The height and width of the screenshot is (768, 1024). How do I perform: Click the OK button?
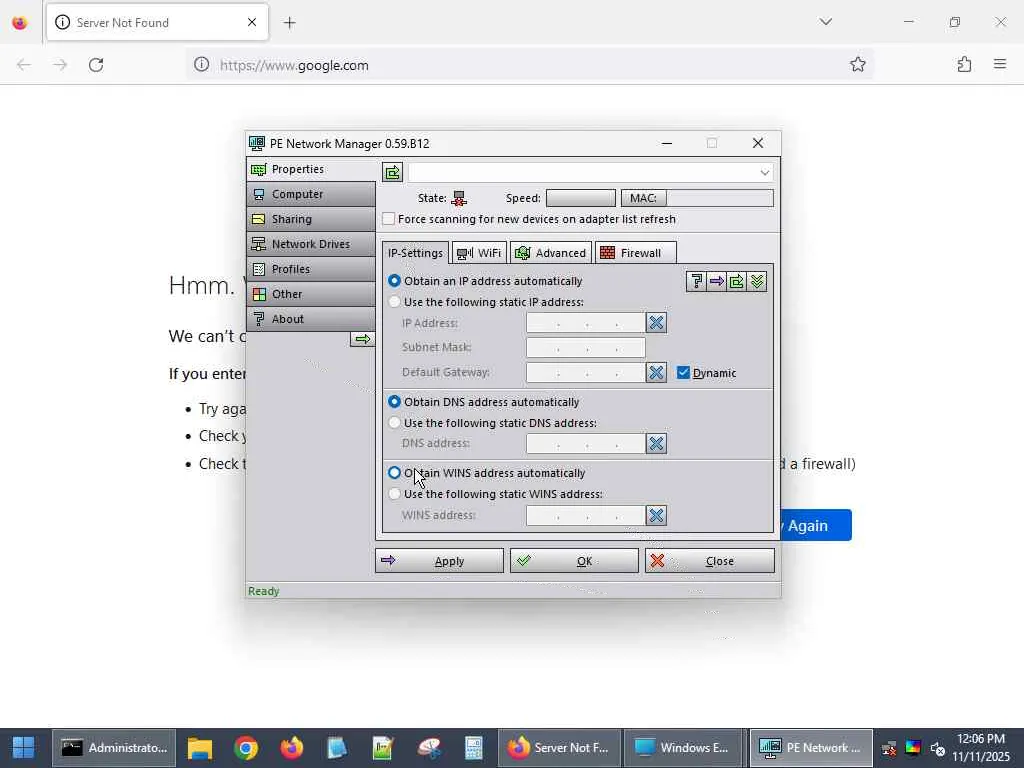(574, 561)
